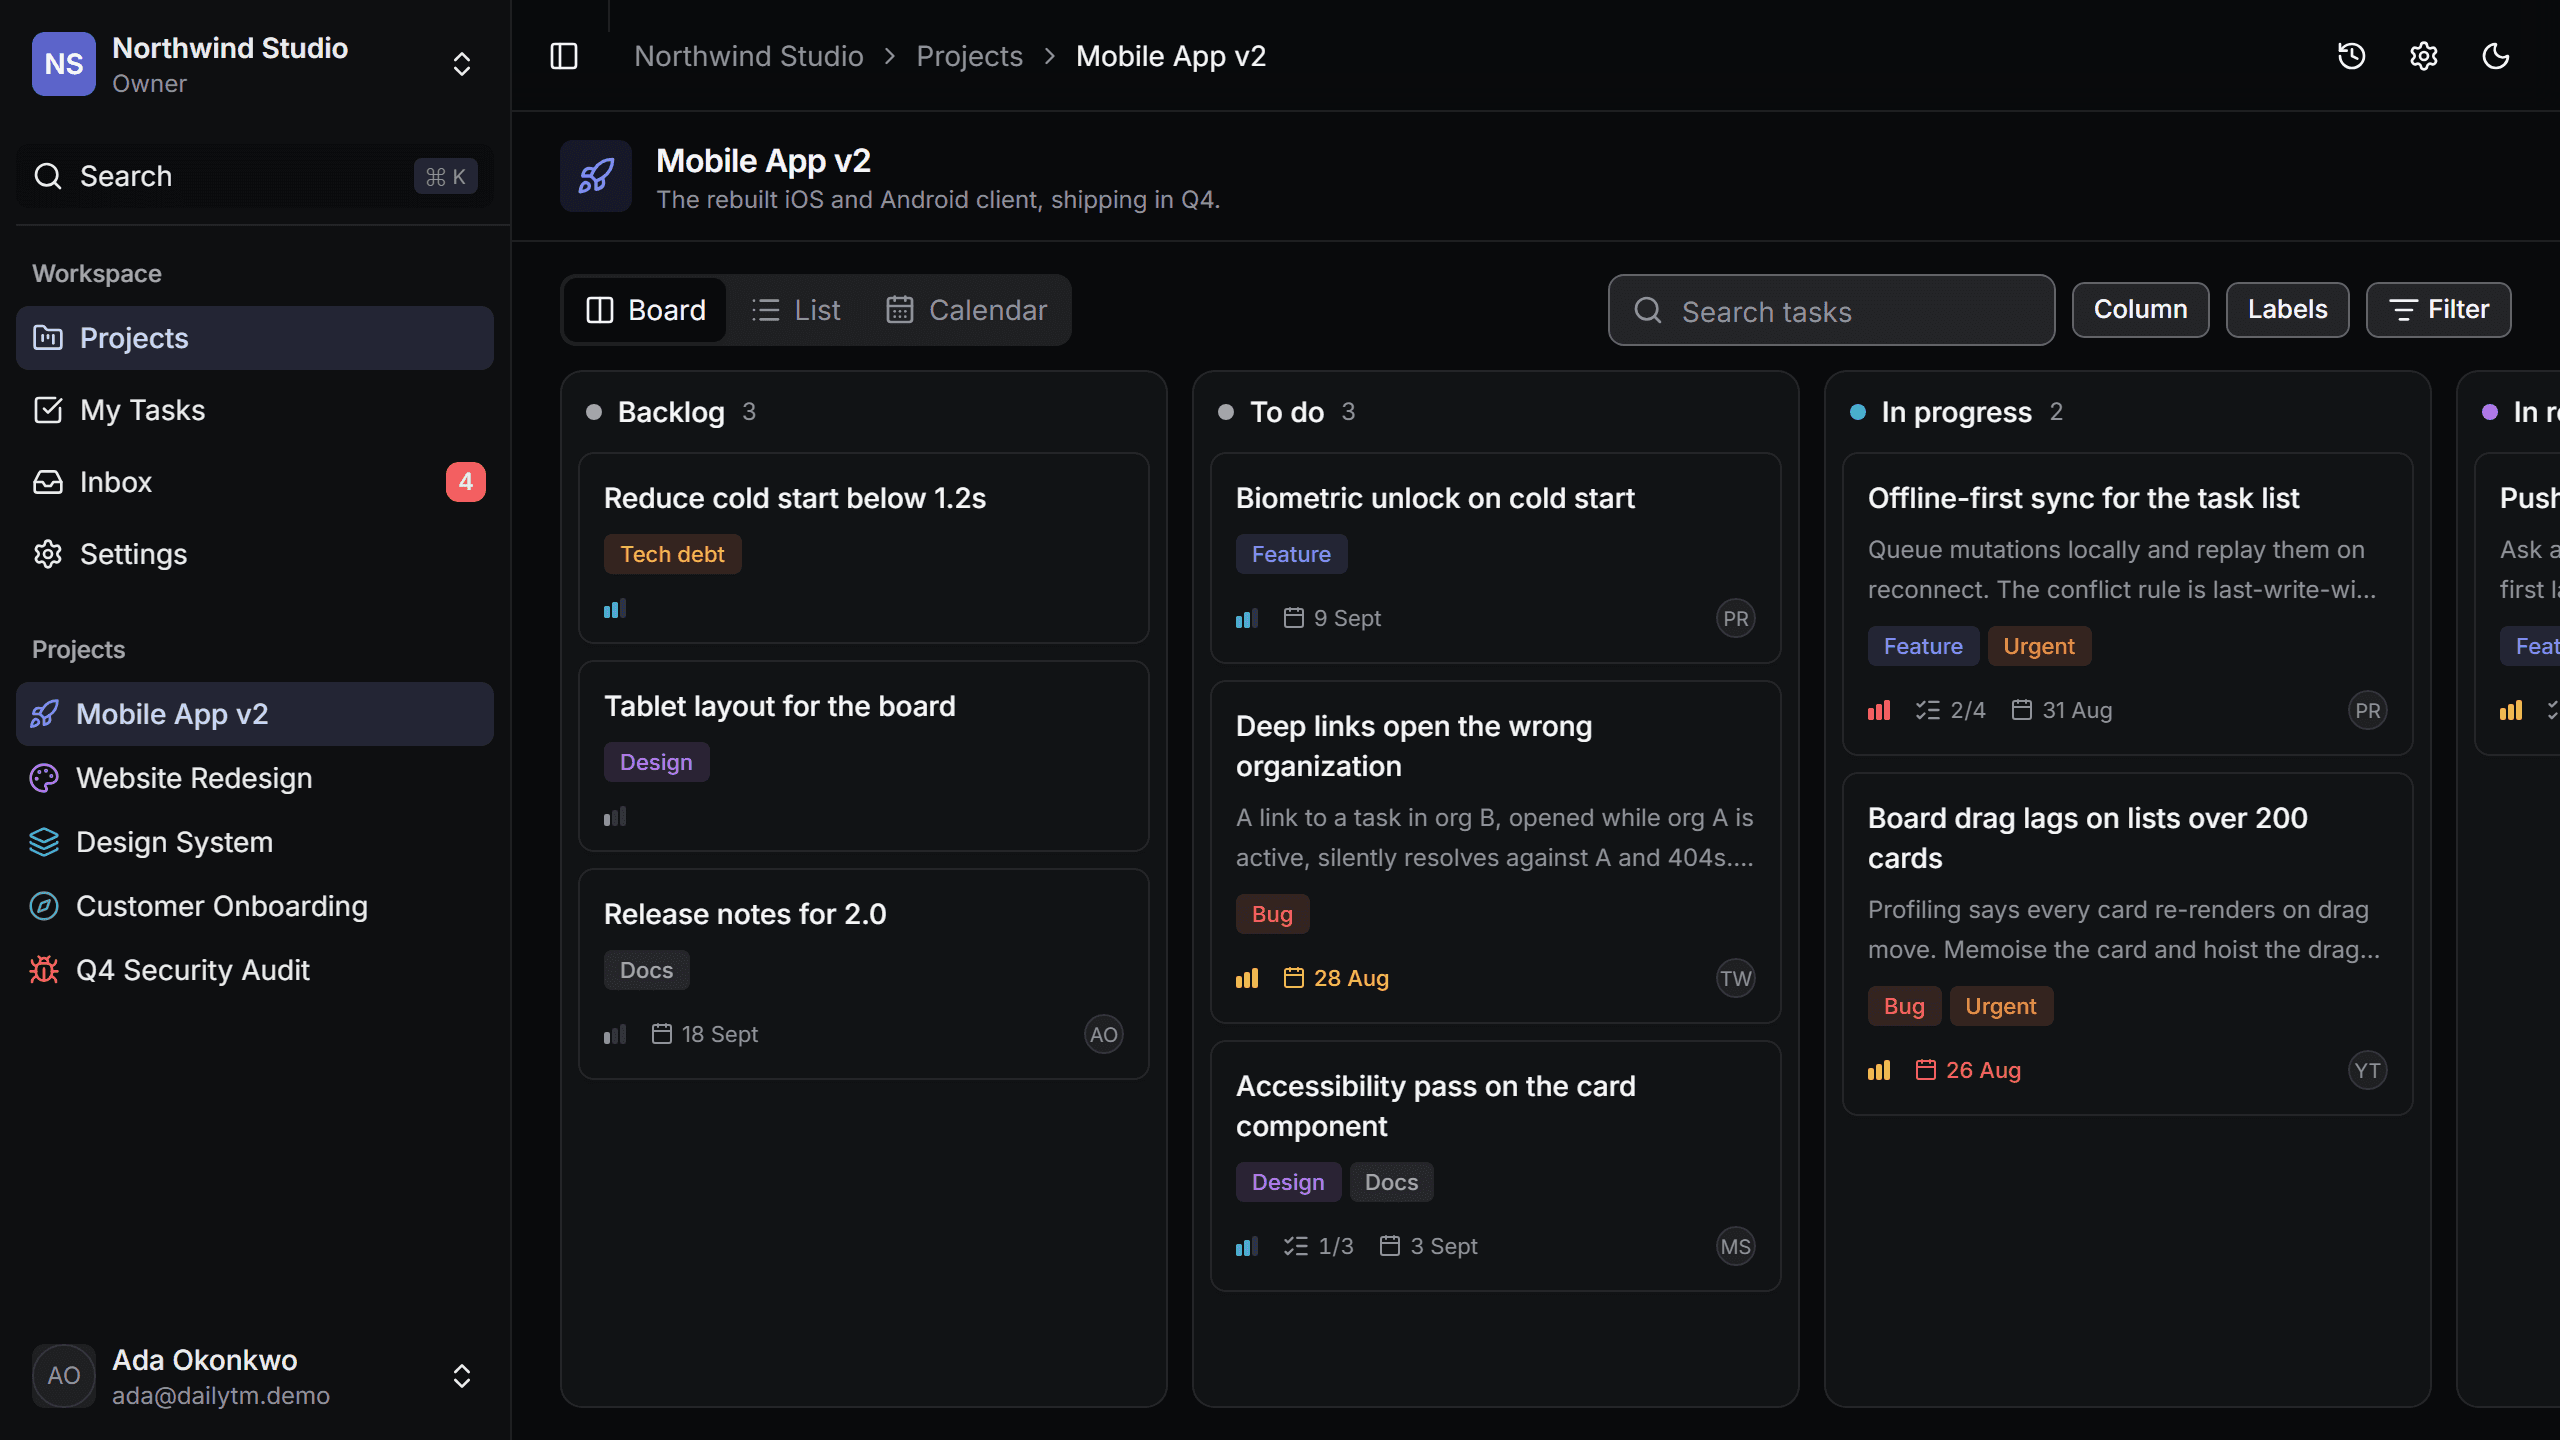Click the TW avatar on Deep links card
This screenshot has width=2560, height=1440.
tap(1736, 978)
